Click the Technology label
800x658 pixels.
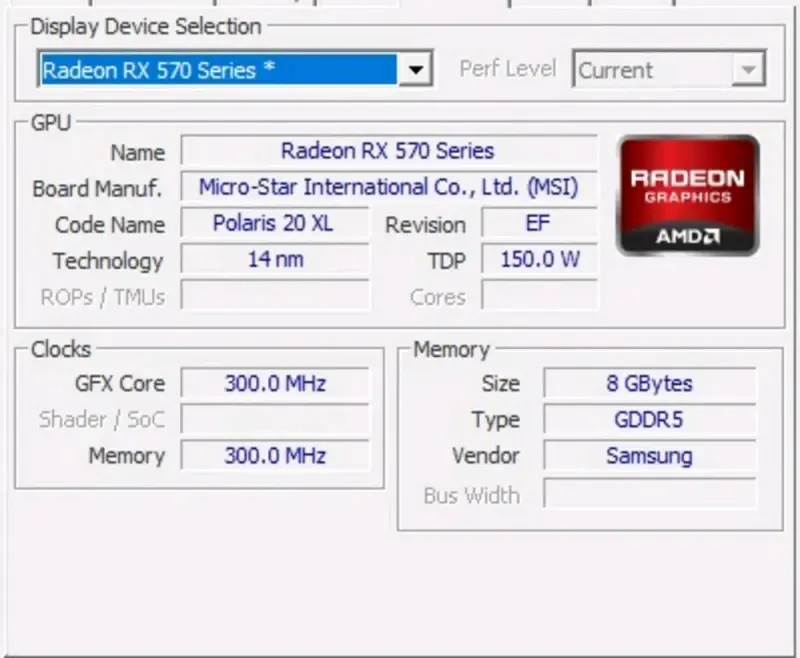pyautogui.click(x=108, y=261)
